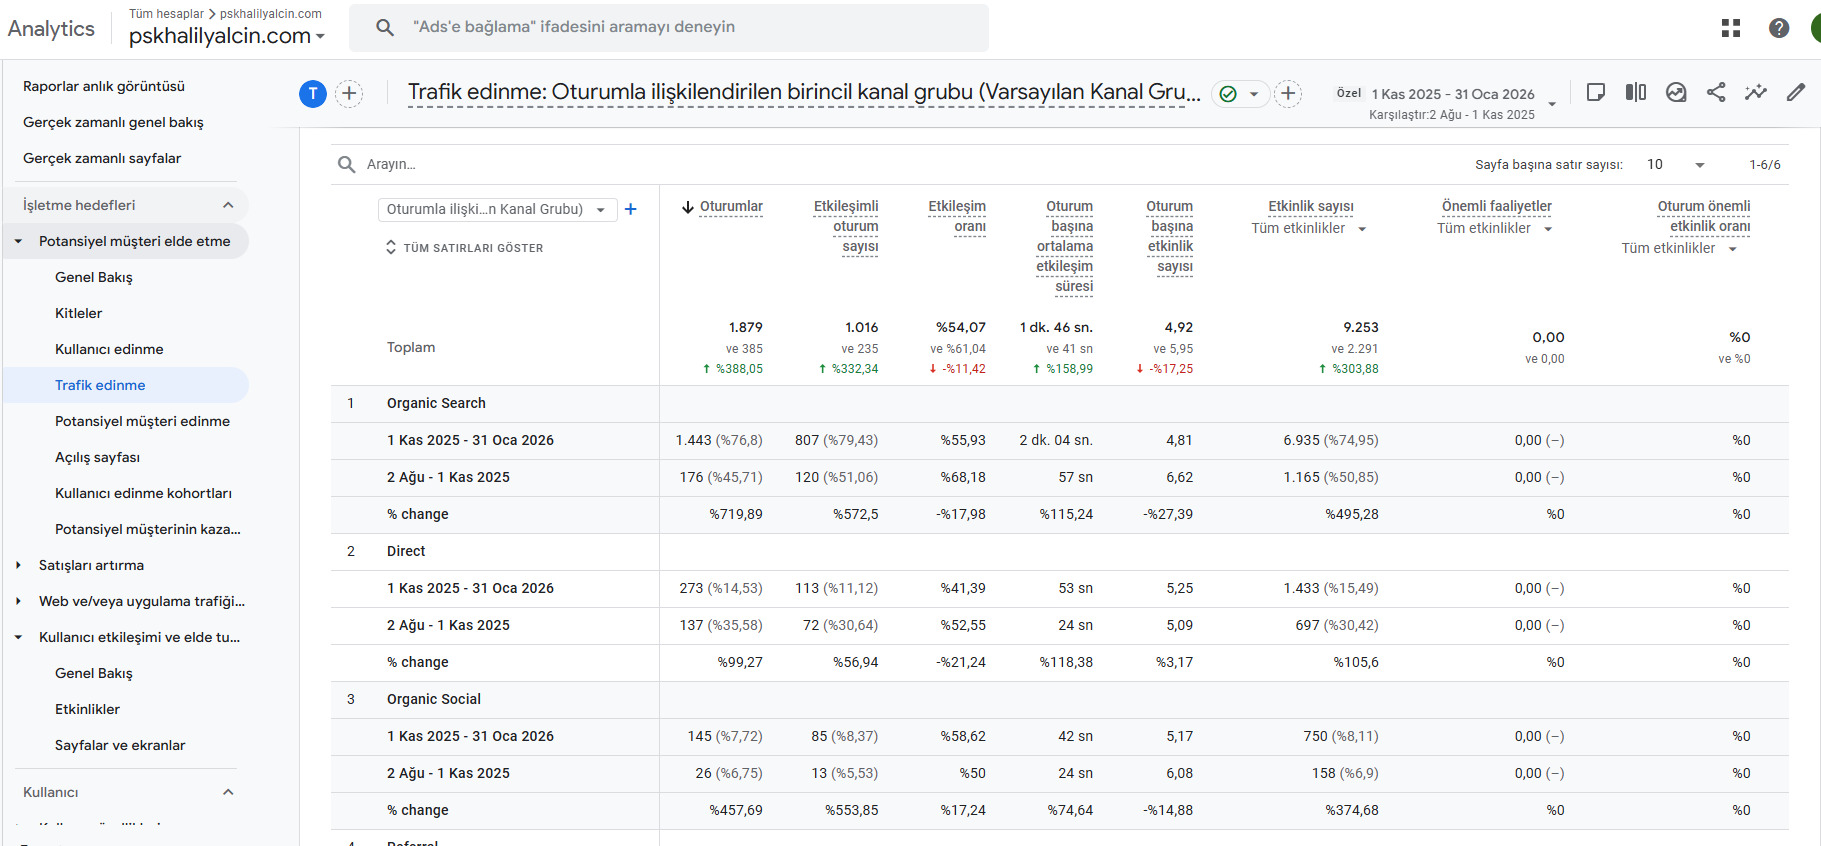The image size is (1821, 846).
Task: Expand the date range picker
Action: (x=1552, y=103)
